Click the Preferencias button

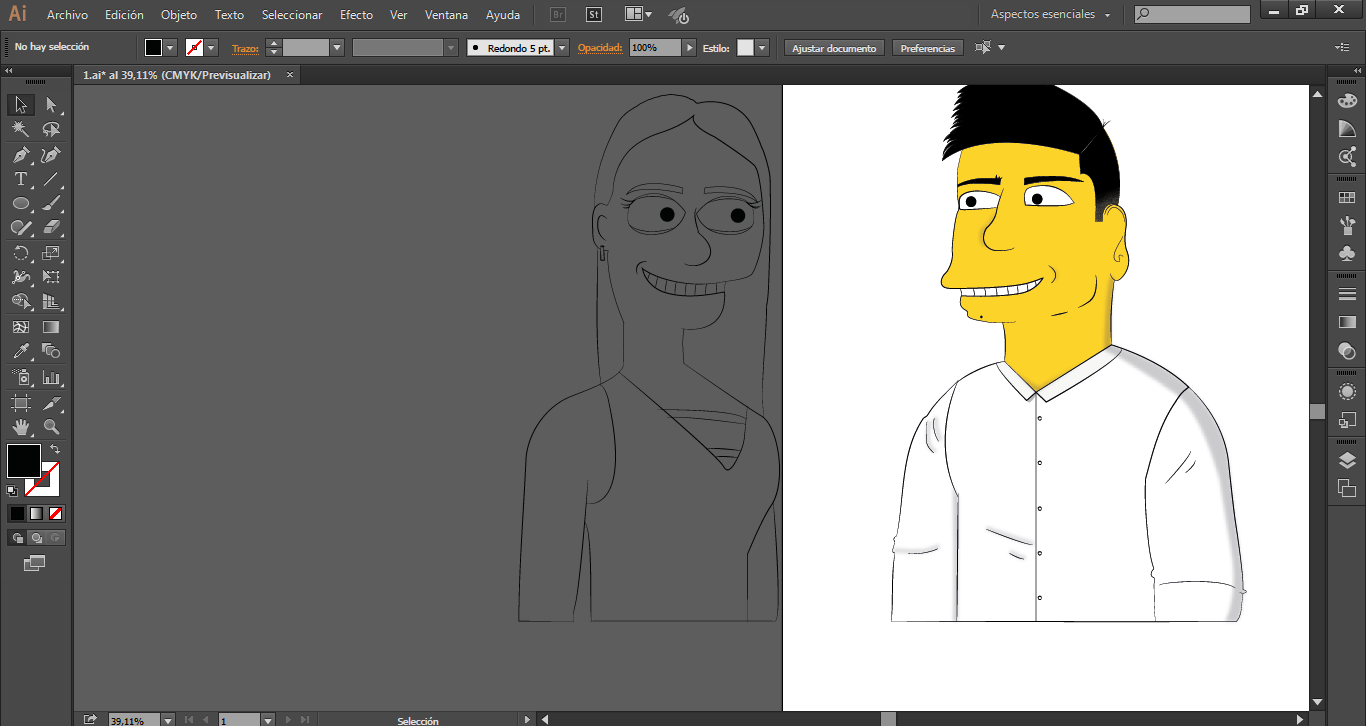click(927, 48)
